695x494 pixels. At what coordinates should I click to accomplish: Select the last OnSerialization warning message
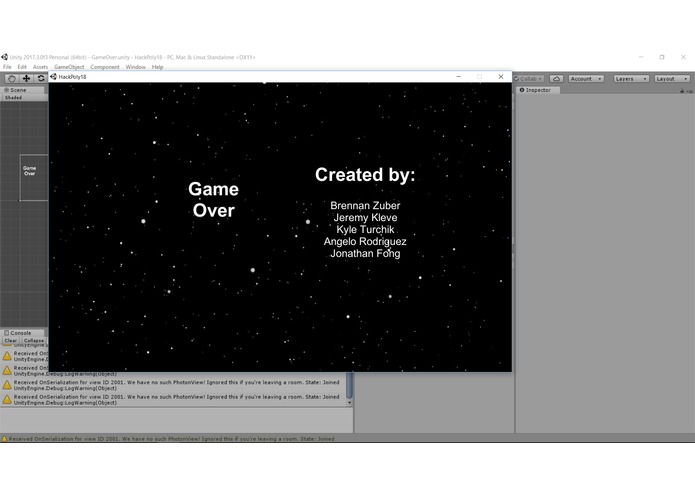(x=176, y=400)
